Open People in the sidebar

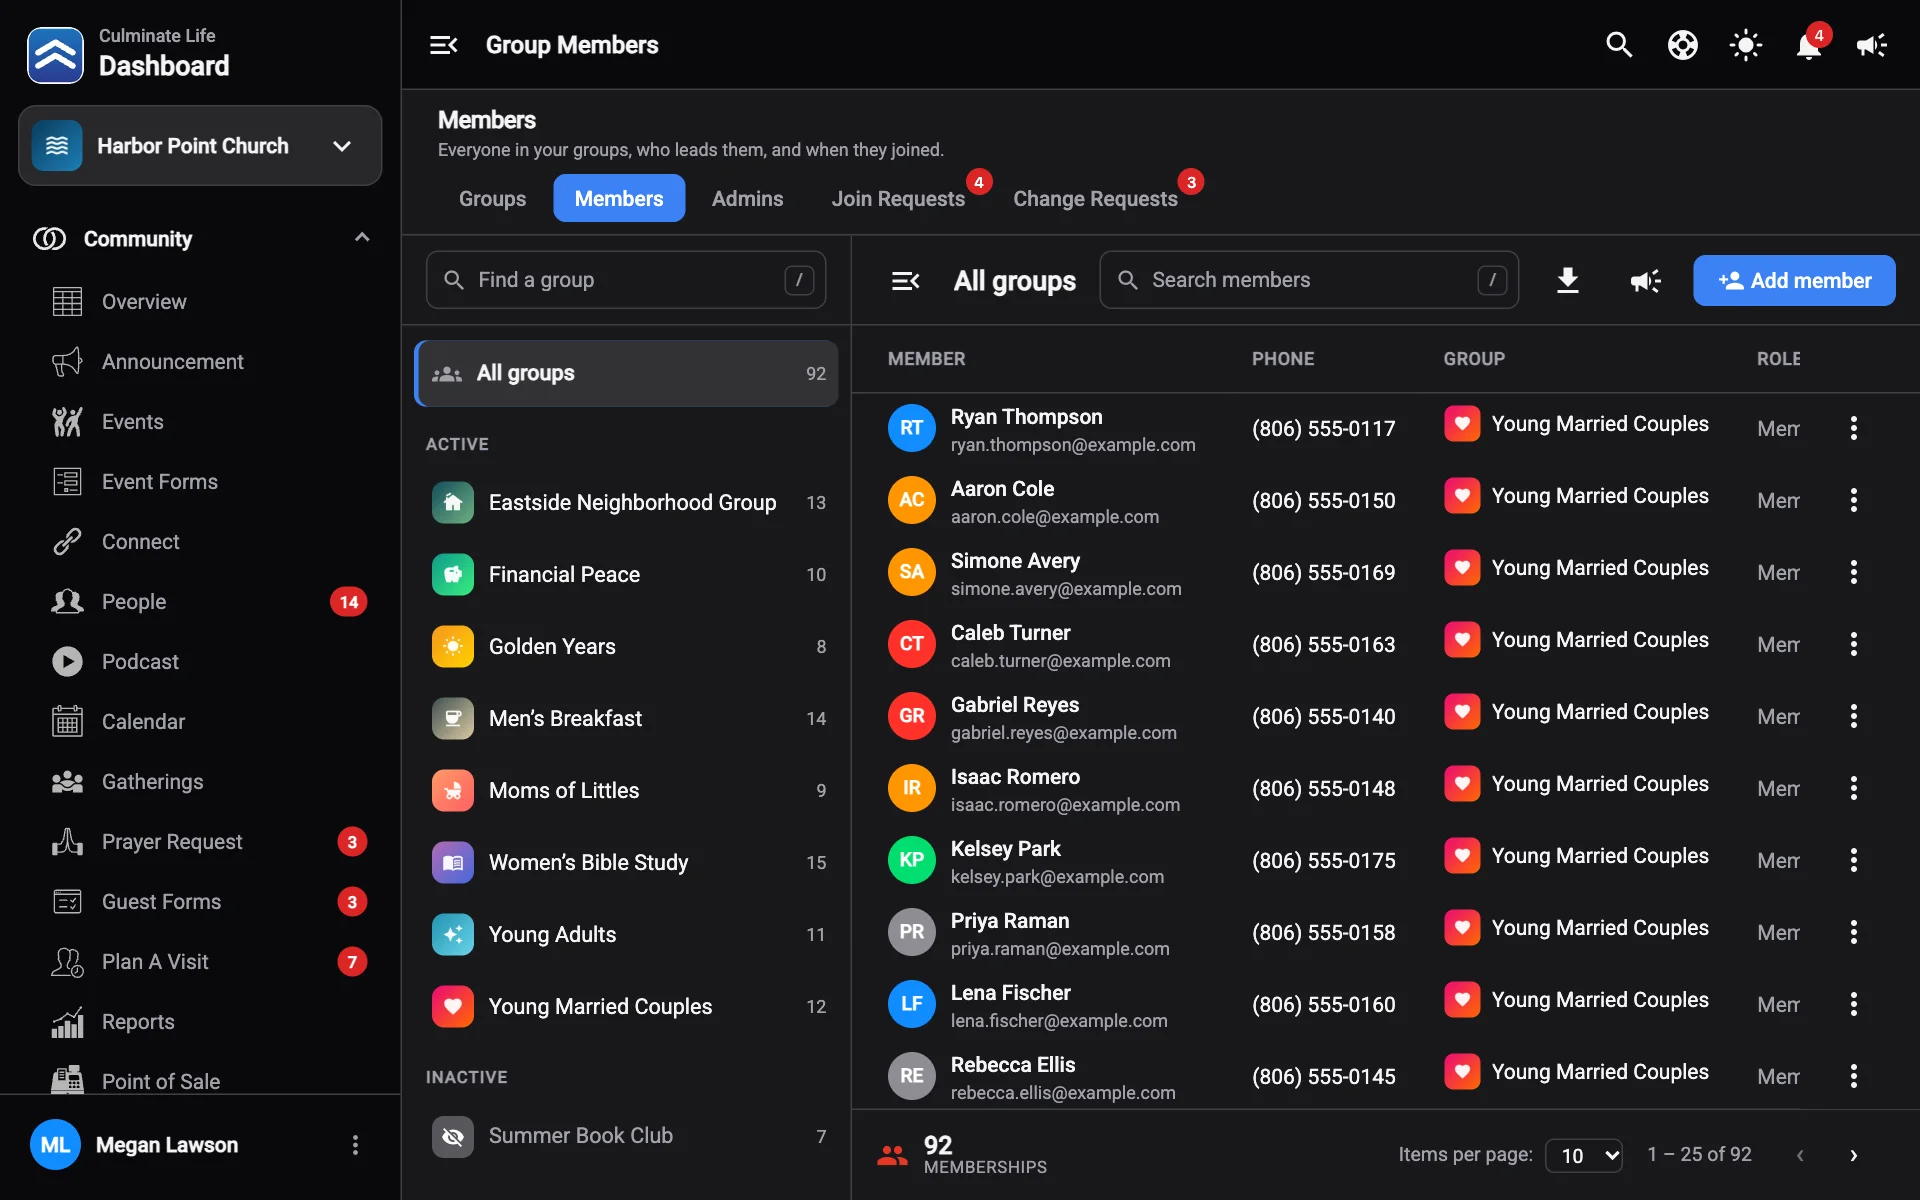click(200, 602)
